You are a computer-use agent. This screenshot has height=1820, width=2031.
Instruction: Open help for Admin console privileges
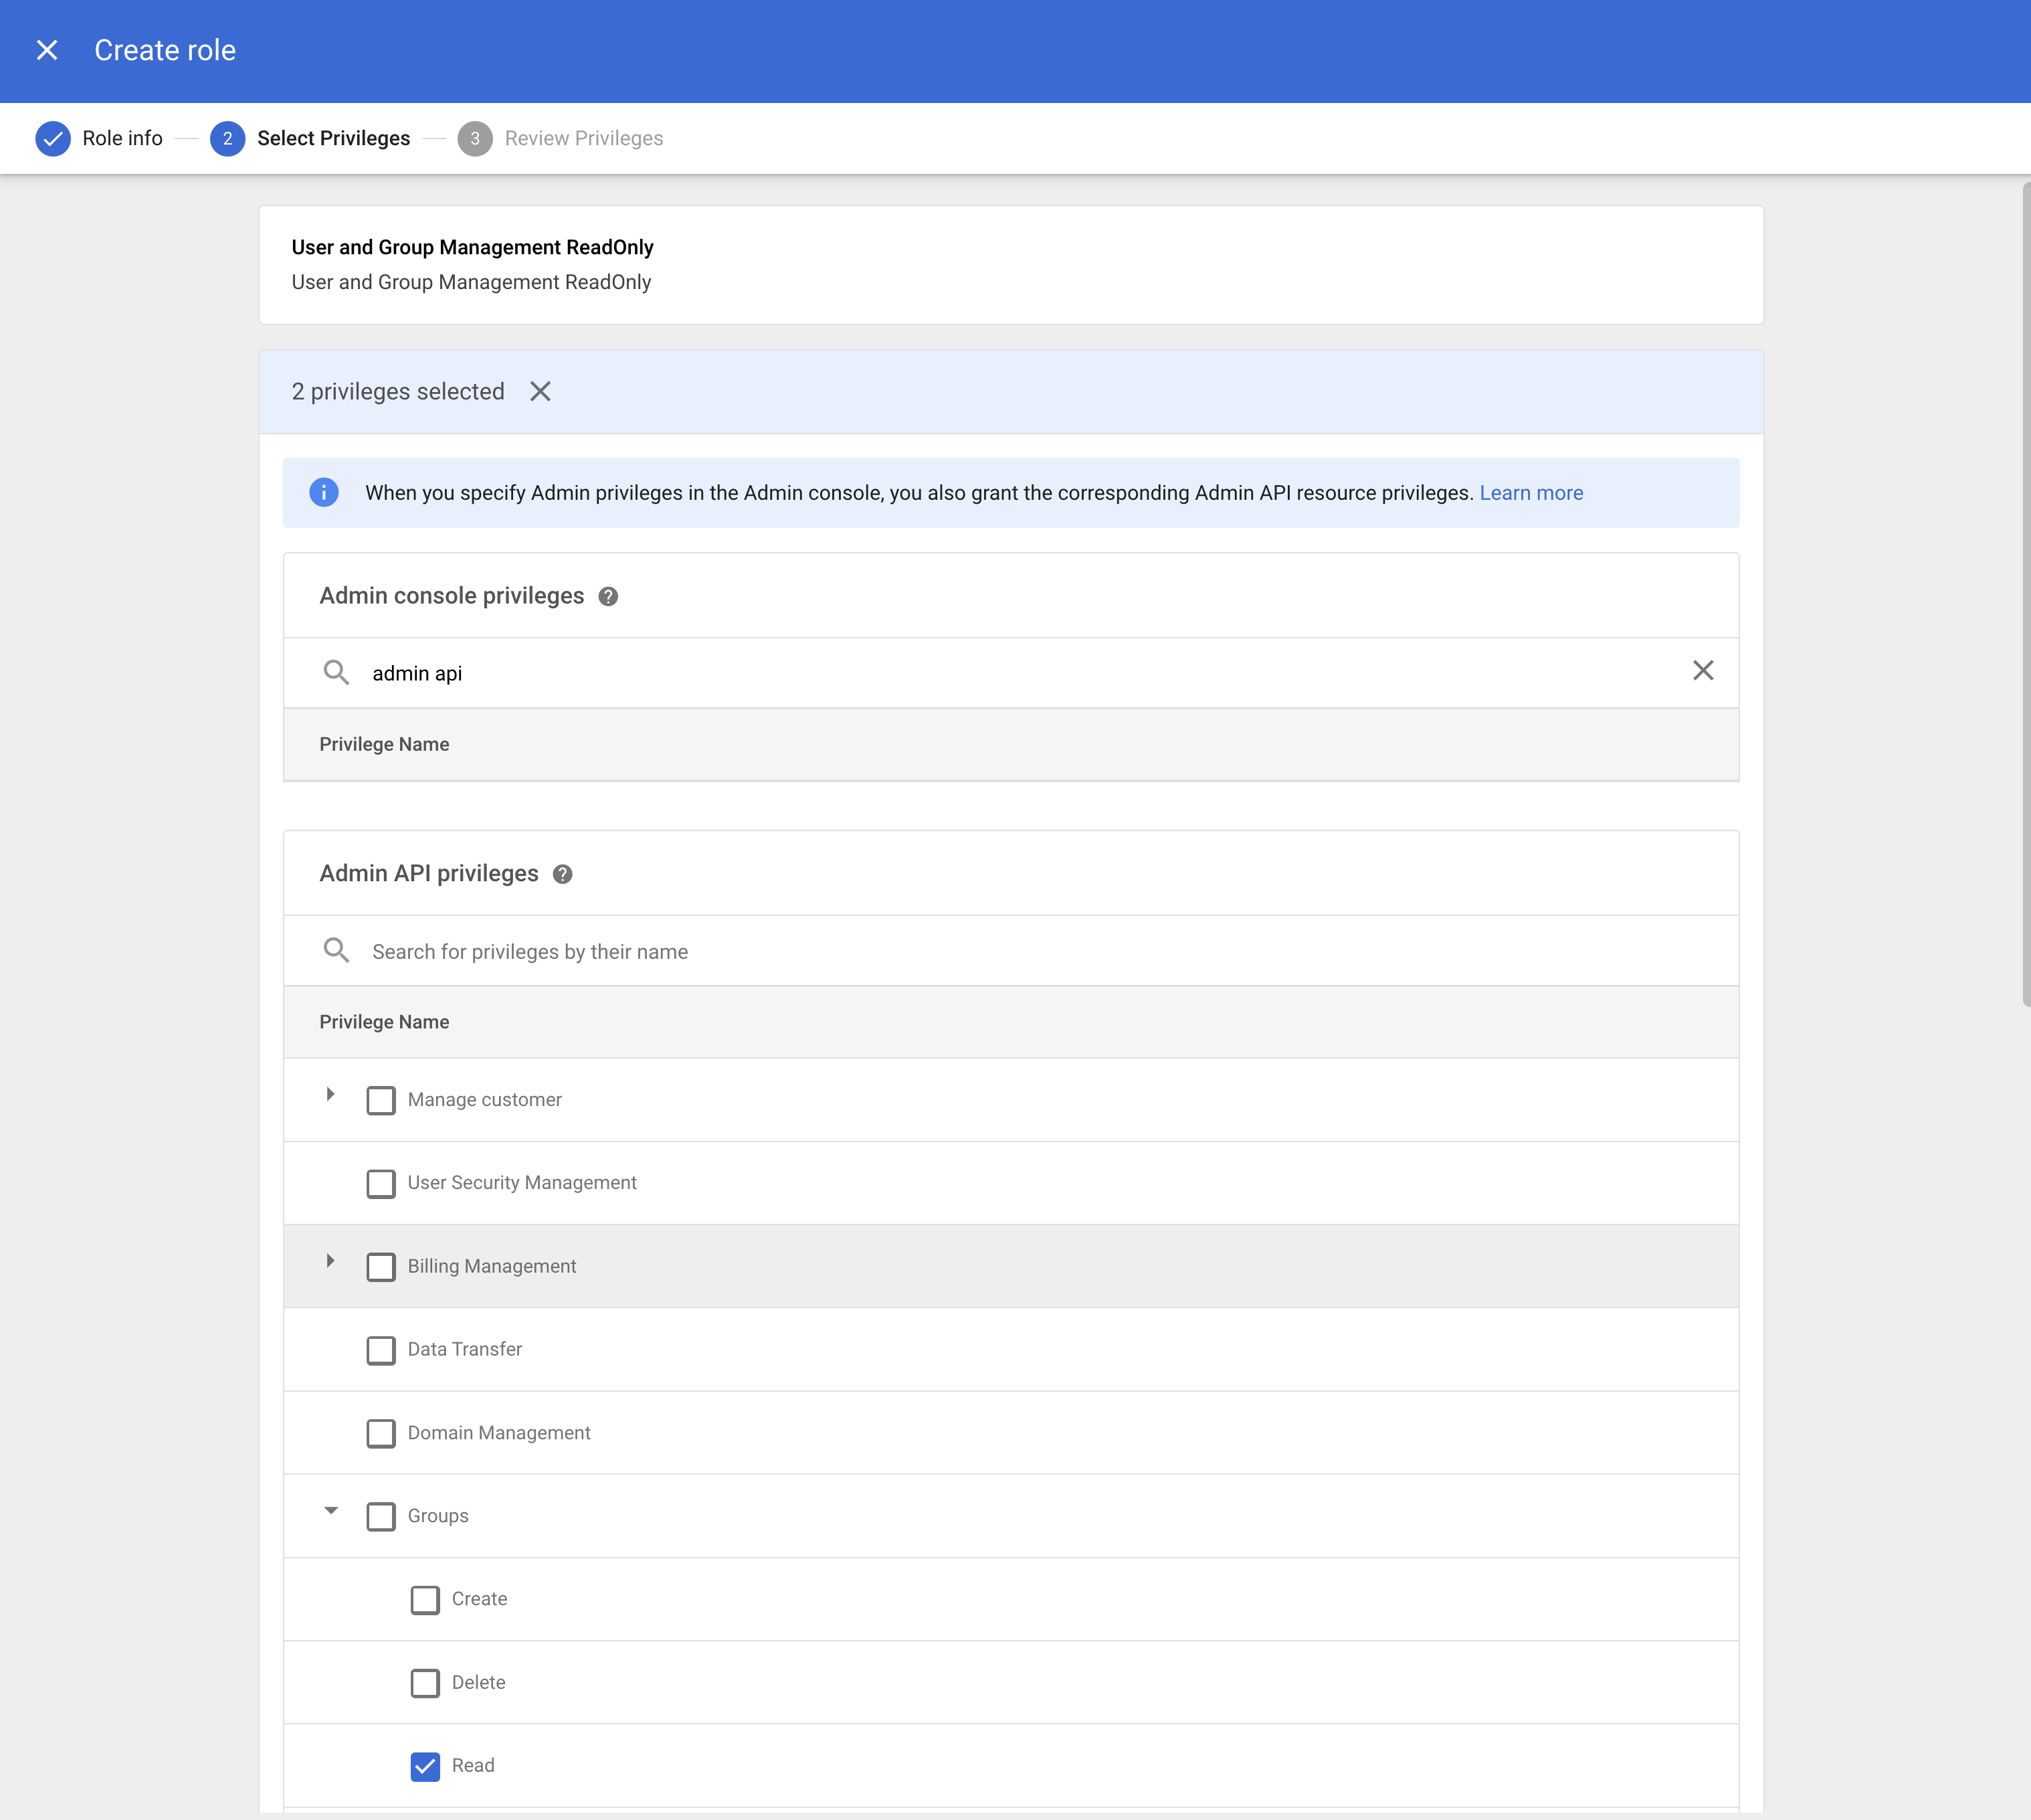[x=608, y=596]
